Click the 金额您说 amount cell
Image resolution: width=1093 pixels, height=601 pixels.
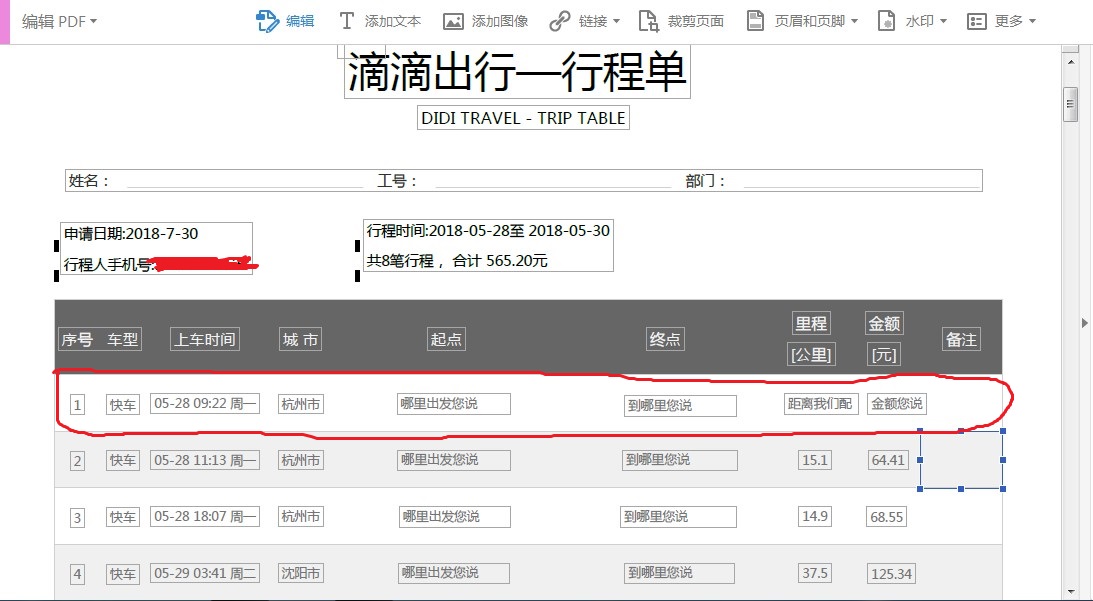896,404
